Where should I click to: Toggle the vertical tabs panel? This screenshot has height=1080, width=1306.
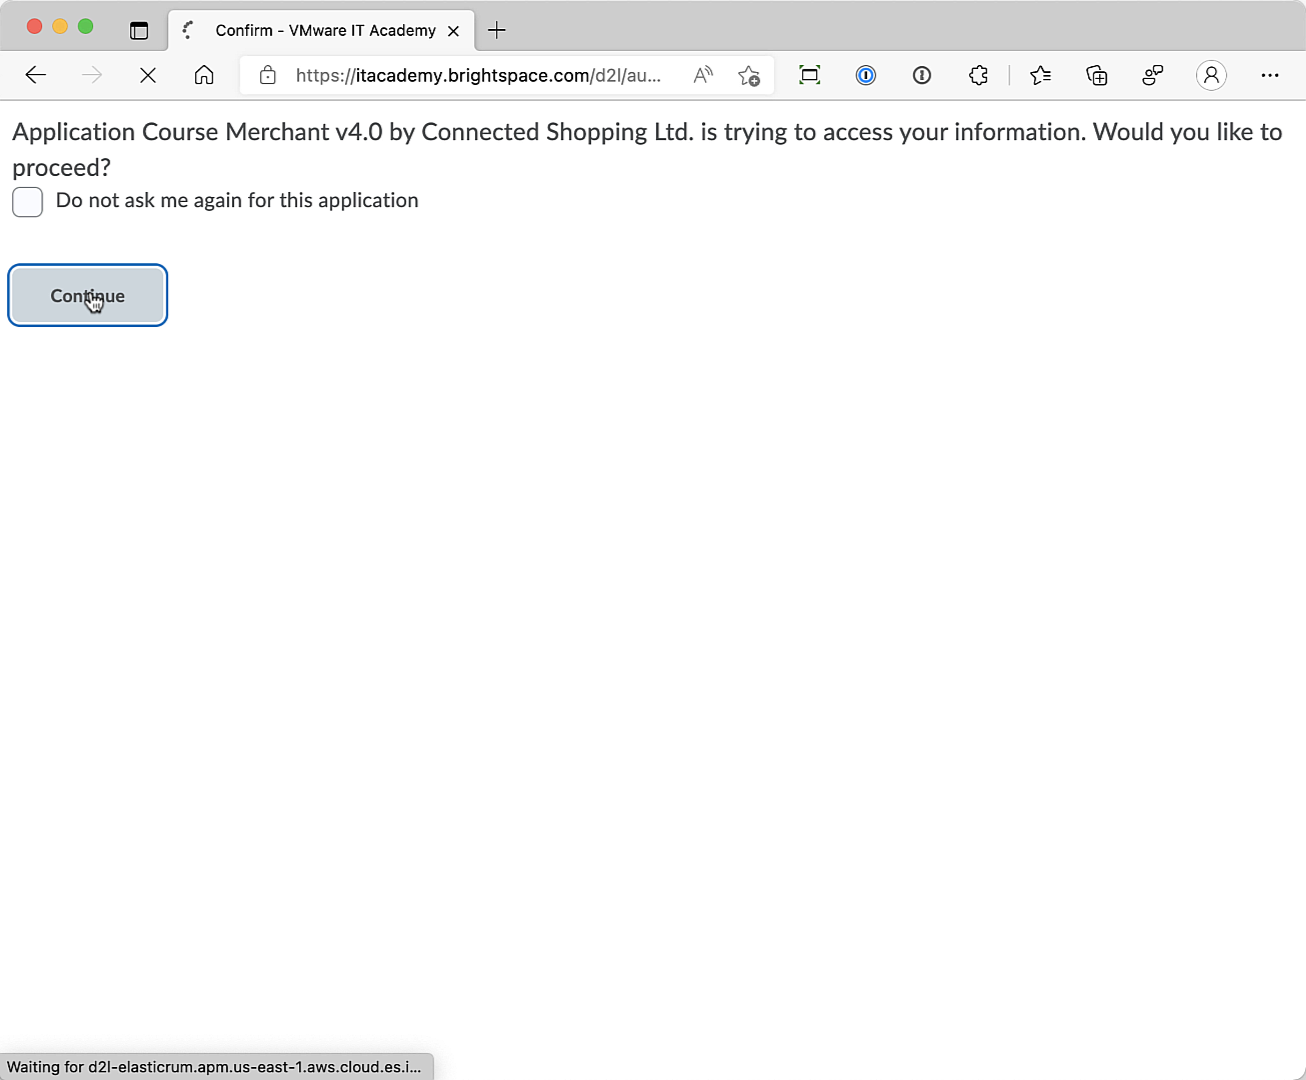point(139,30)
